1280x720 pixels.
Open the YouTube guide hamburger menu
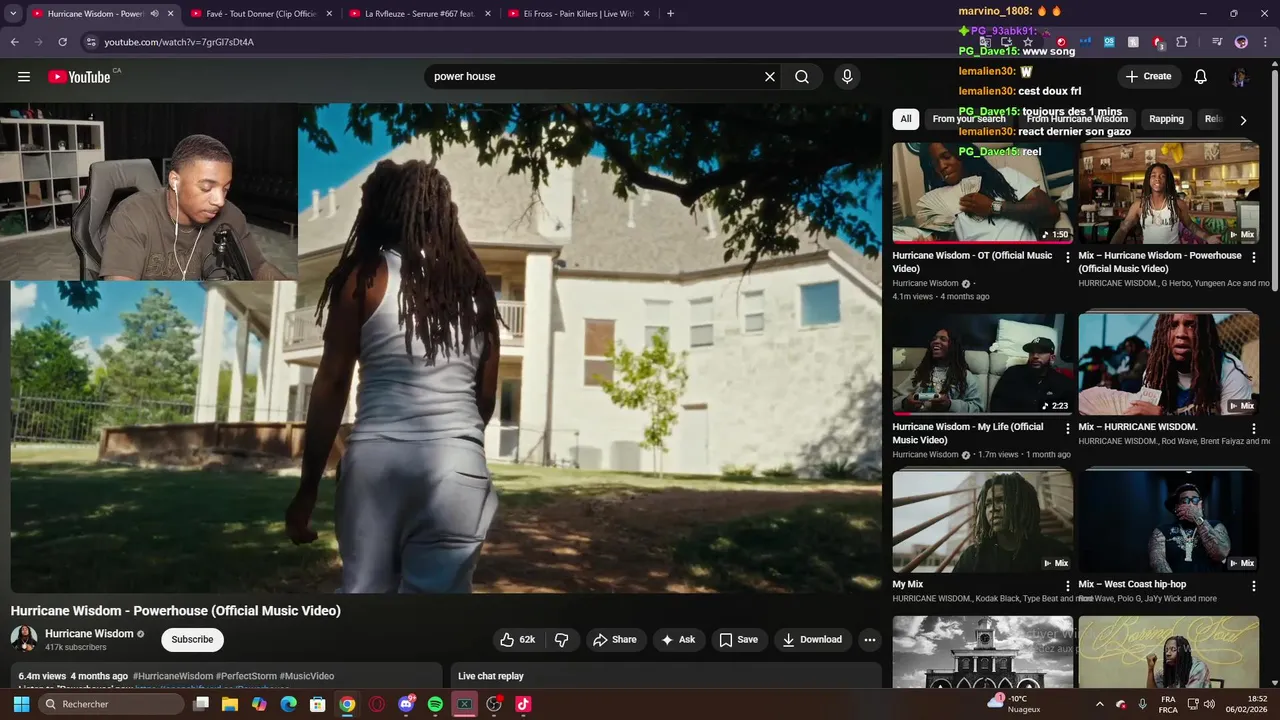click(24, 77)
